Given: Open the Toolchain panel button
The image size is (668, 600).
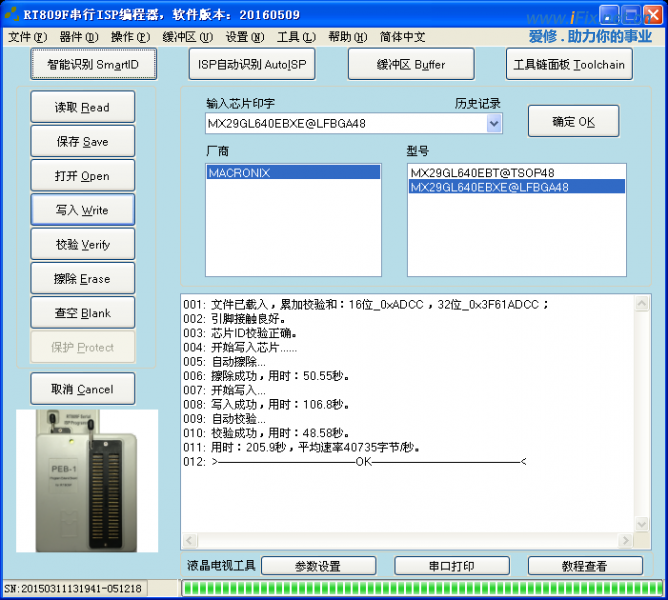Looking at the screenshot, I should click(x=569, y=64).
